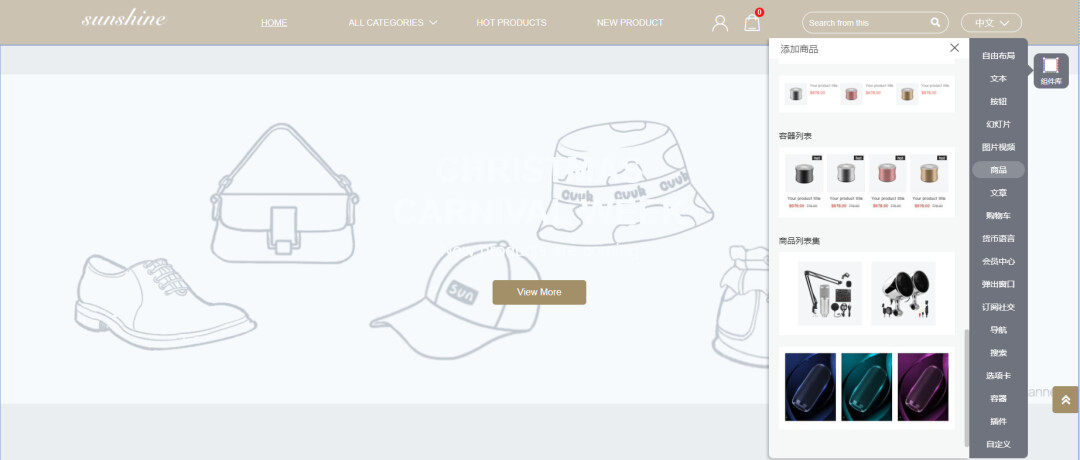
Task: Click the sunshine logo
Action: (x=124, y=20)
